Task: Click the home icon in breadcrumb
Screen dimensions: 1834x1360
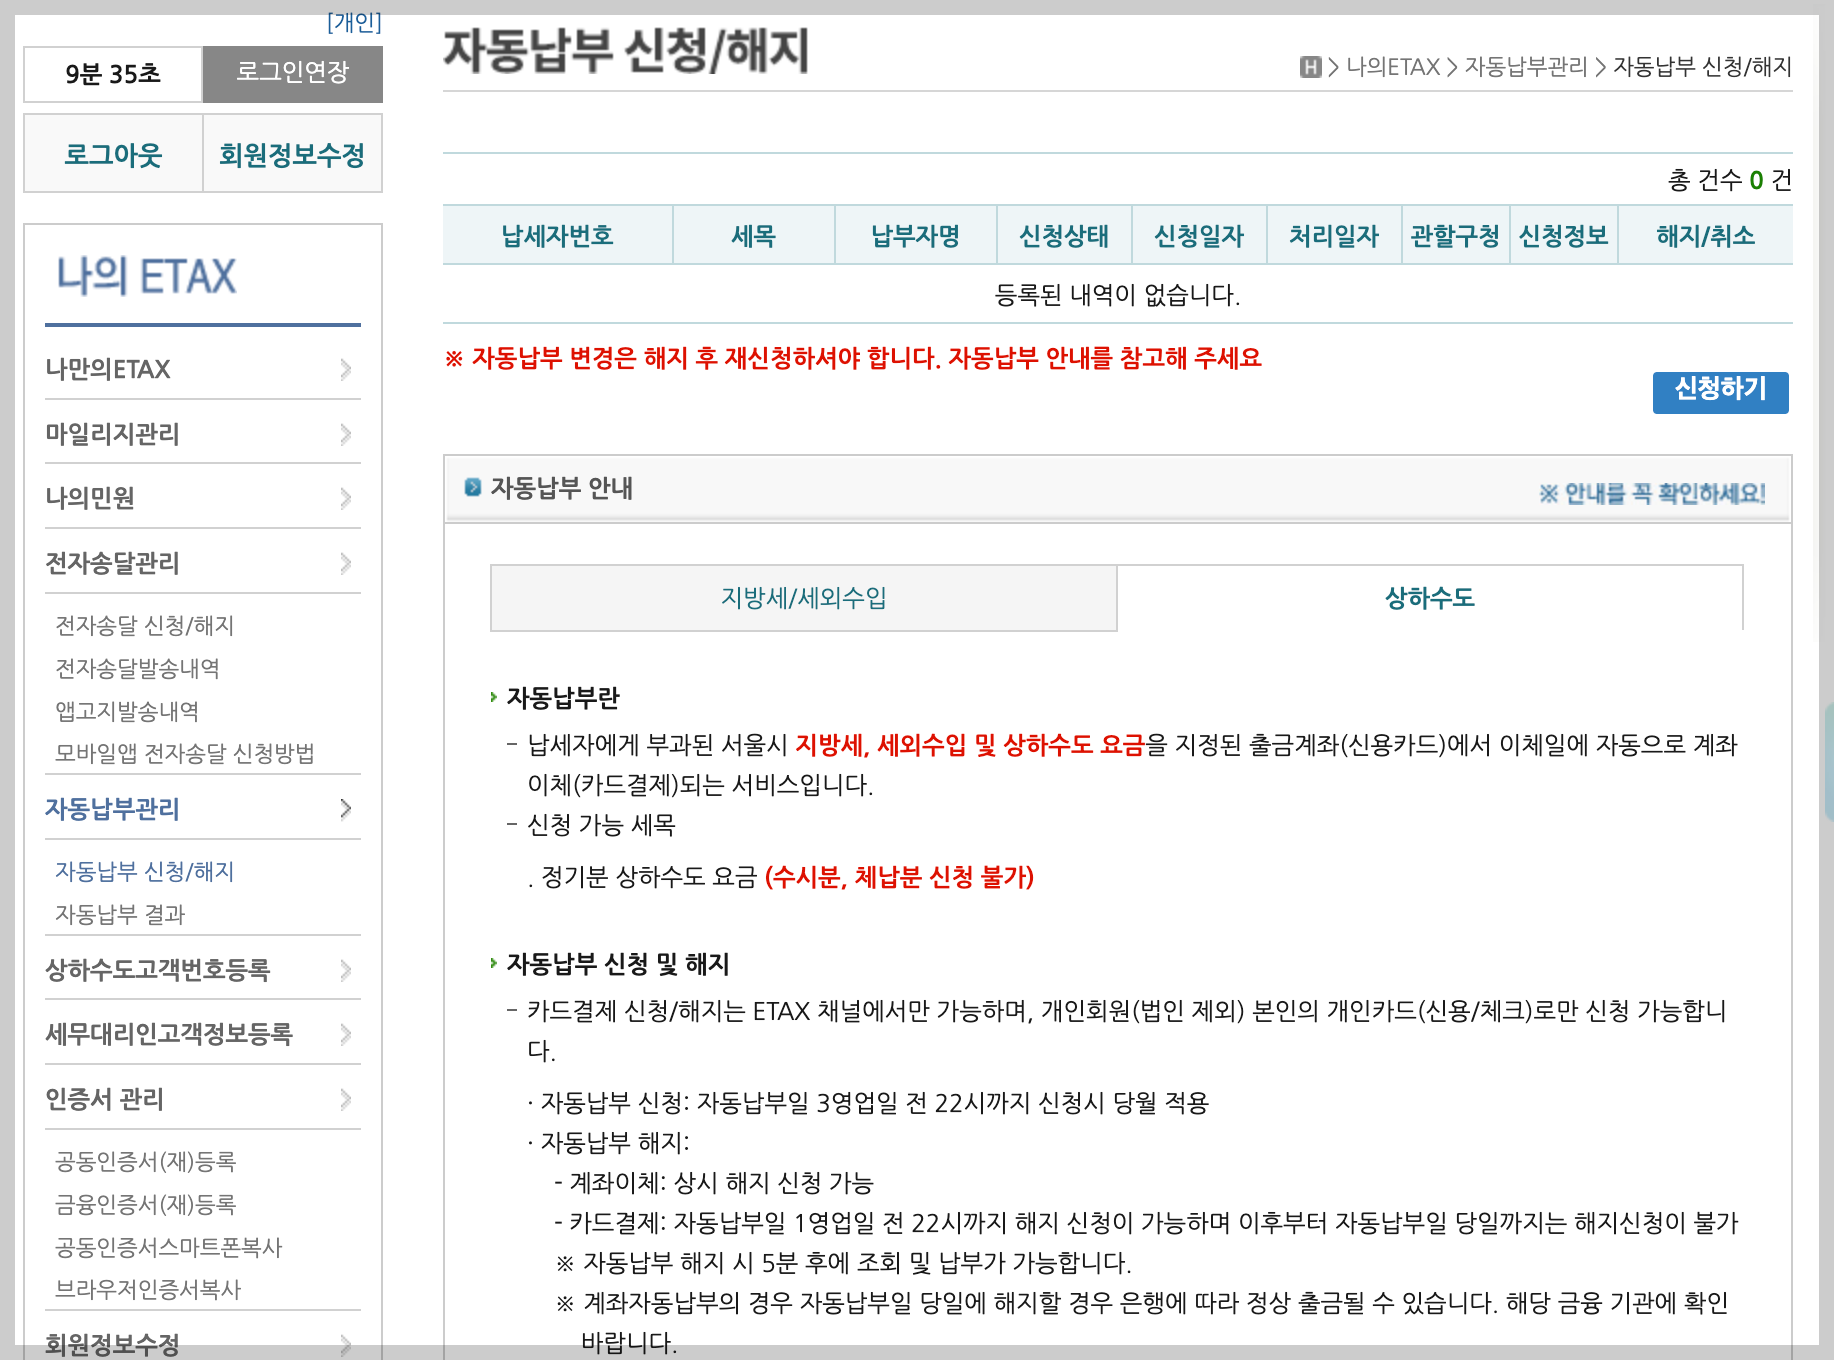Action: point(1310,67)
